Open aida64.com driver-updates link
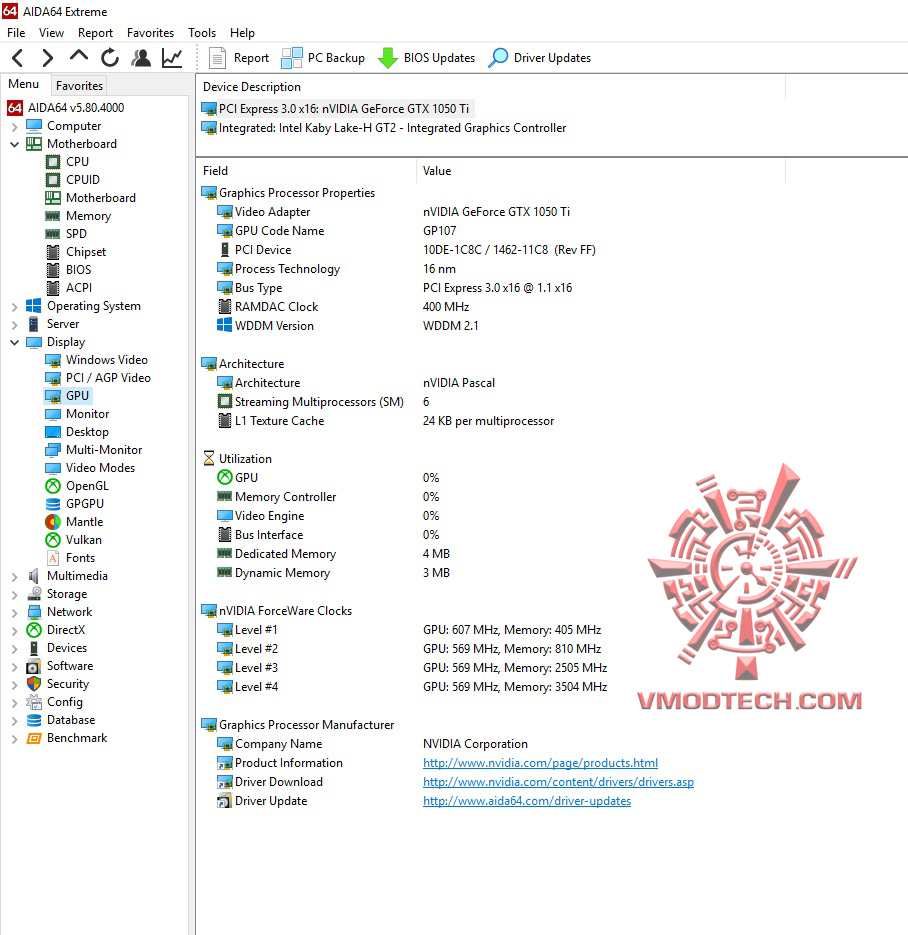The width and height of the screenshot is (908, 935). pos(527,801)
